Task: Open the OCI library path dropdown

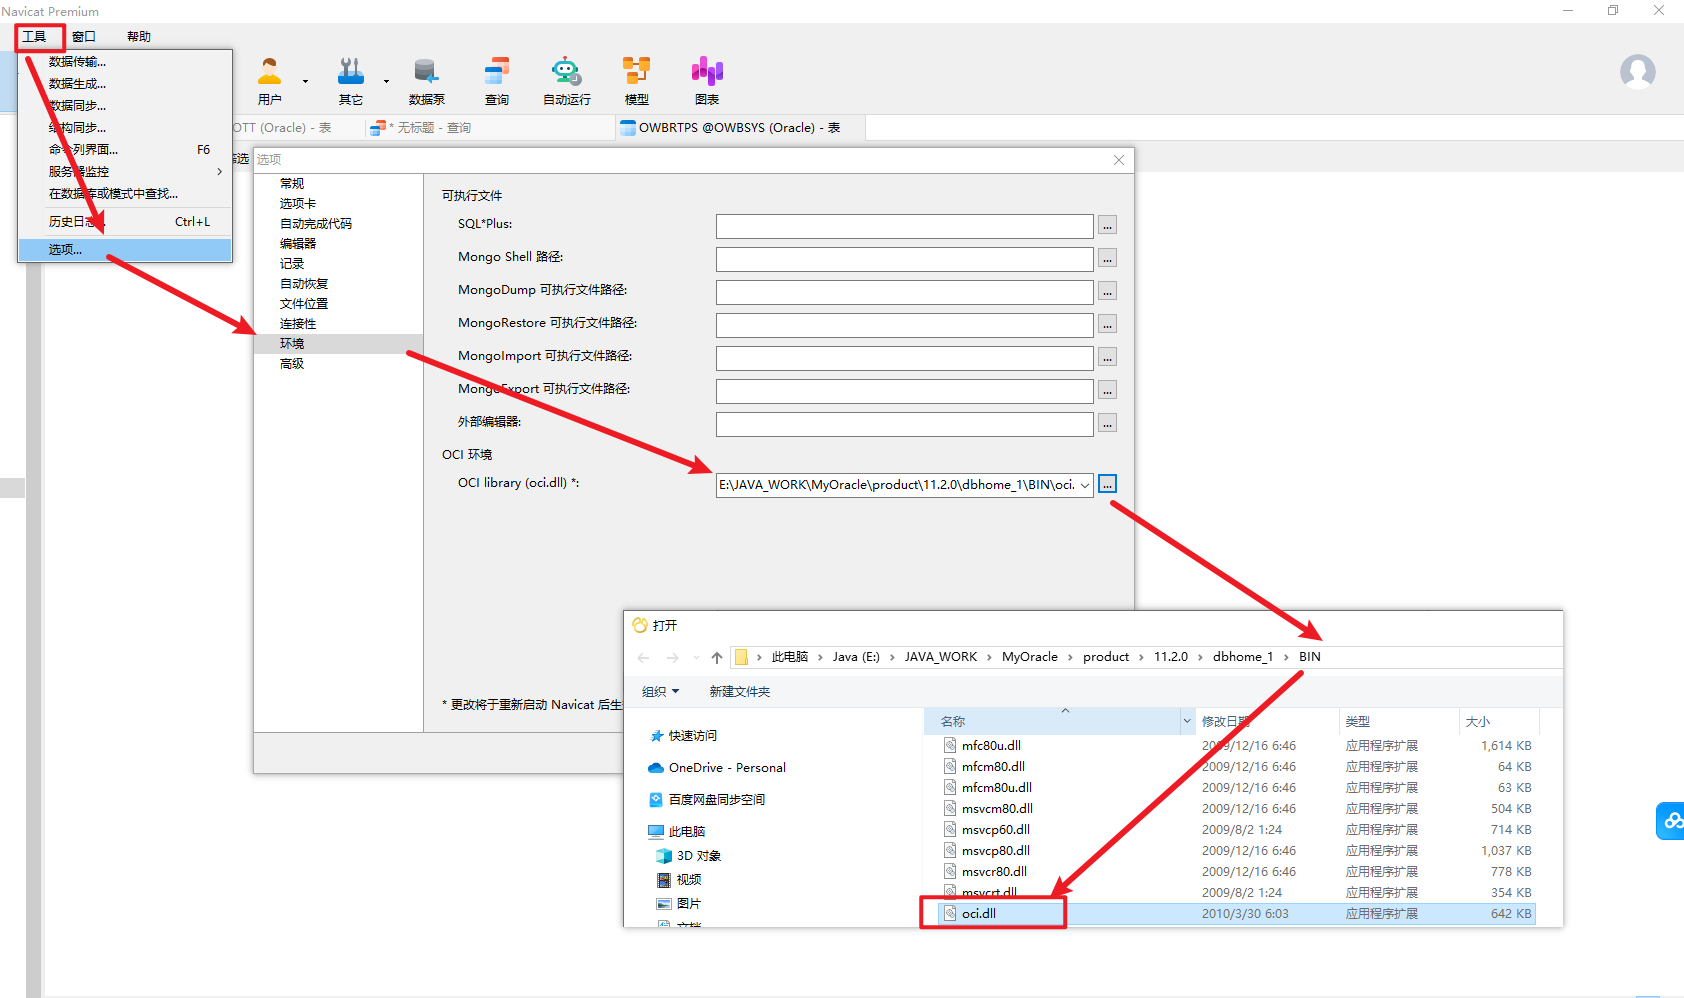Action: click(x=1085, y=484)
